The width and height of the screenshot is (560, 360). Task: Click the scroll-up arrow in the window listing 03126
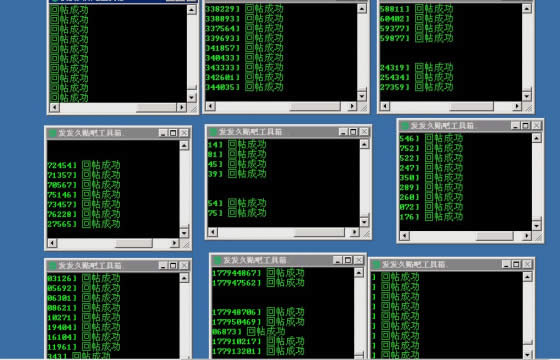184,278
